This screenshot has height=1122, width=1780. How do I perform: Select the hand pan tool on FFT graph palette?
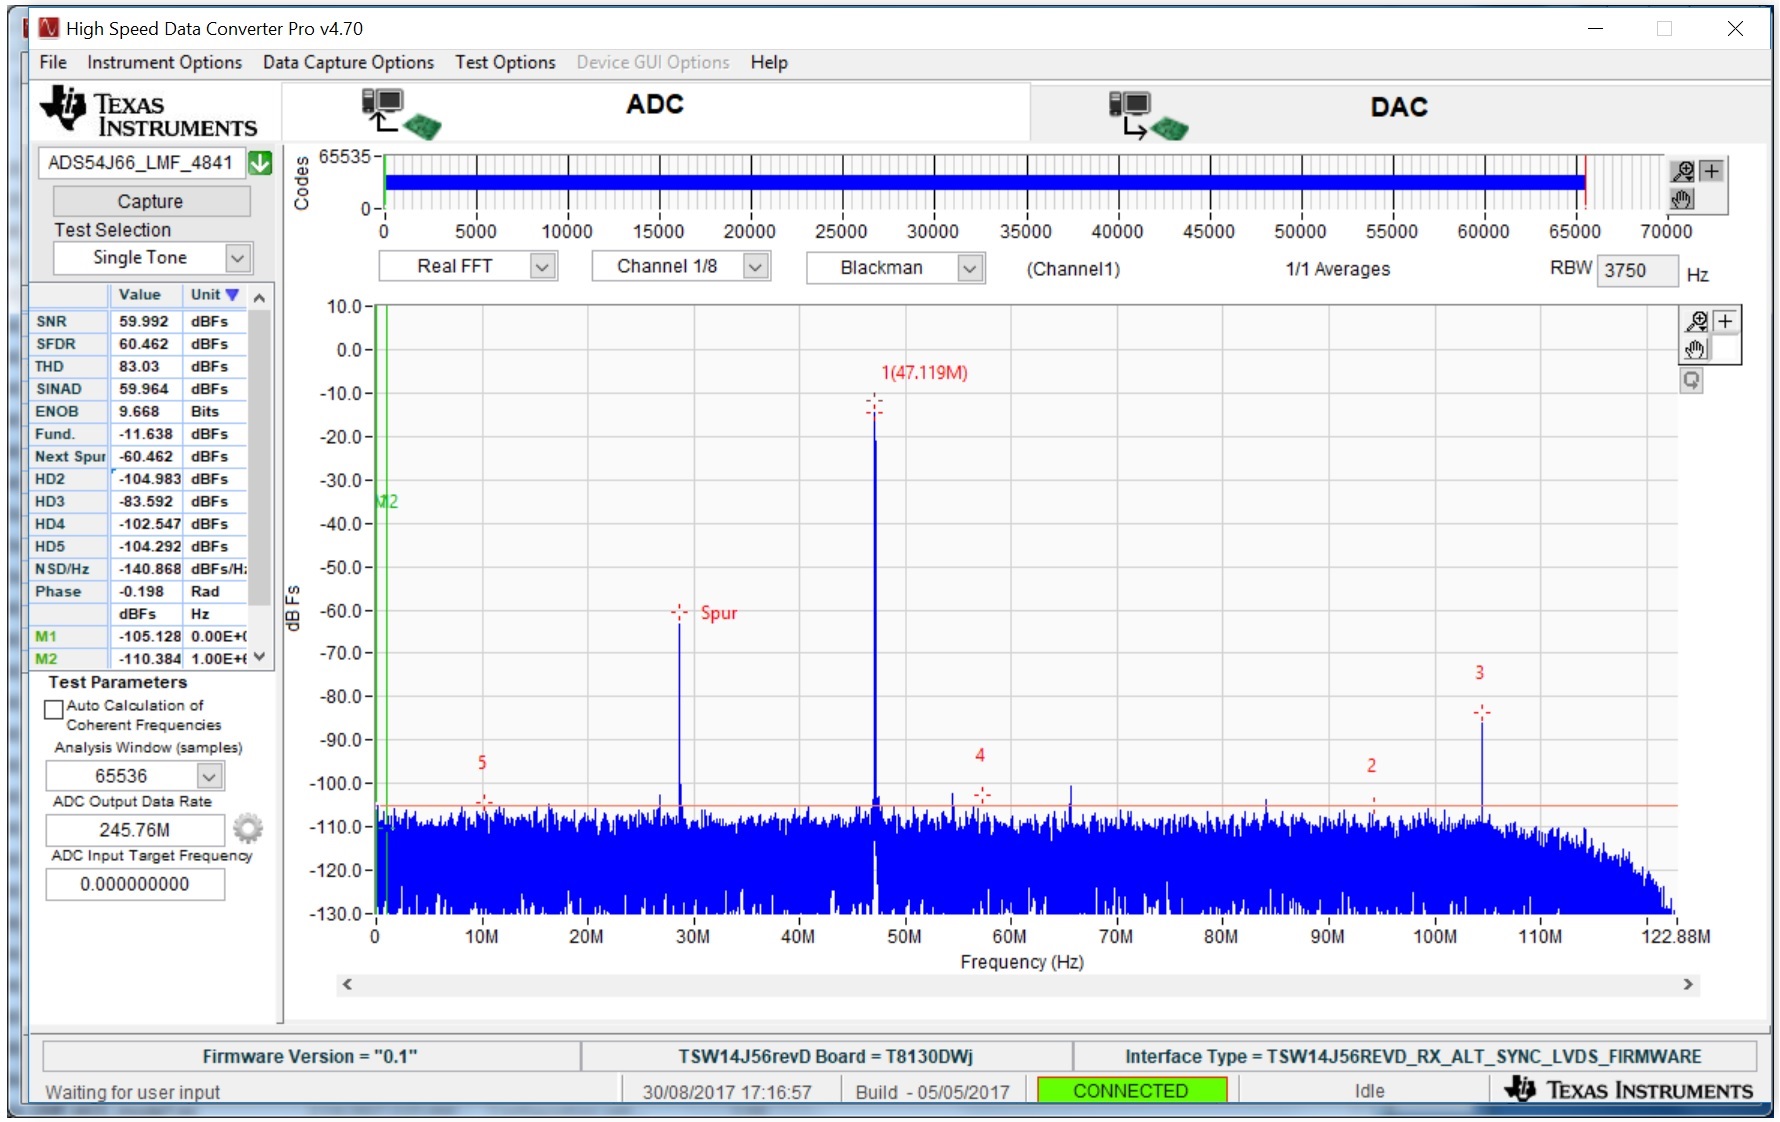1696,349
